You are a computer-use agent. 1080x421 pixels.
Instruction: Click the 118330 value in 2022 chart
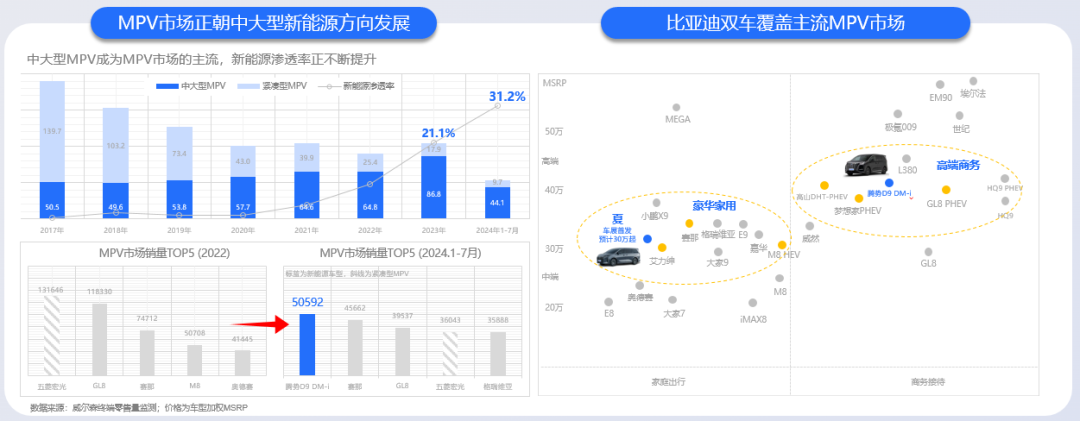tap(99, 291)
